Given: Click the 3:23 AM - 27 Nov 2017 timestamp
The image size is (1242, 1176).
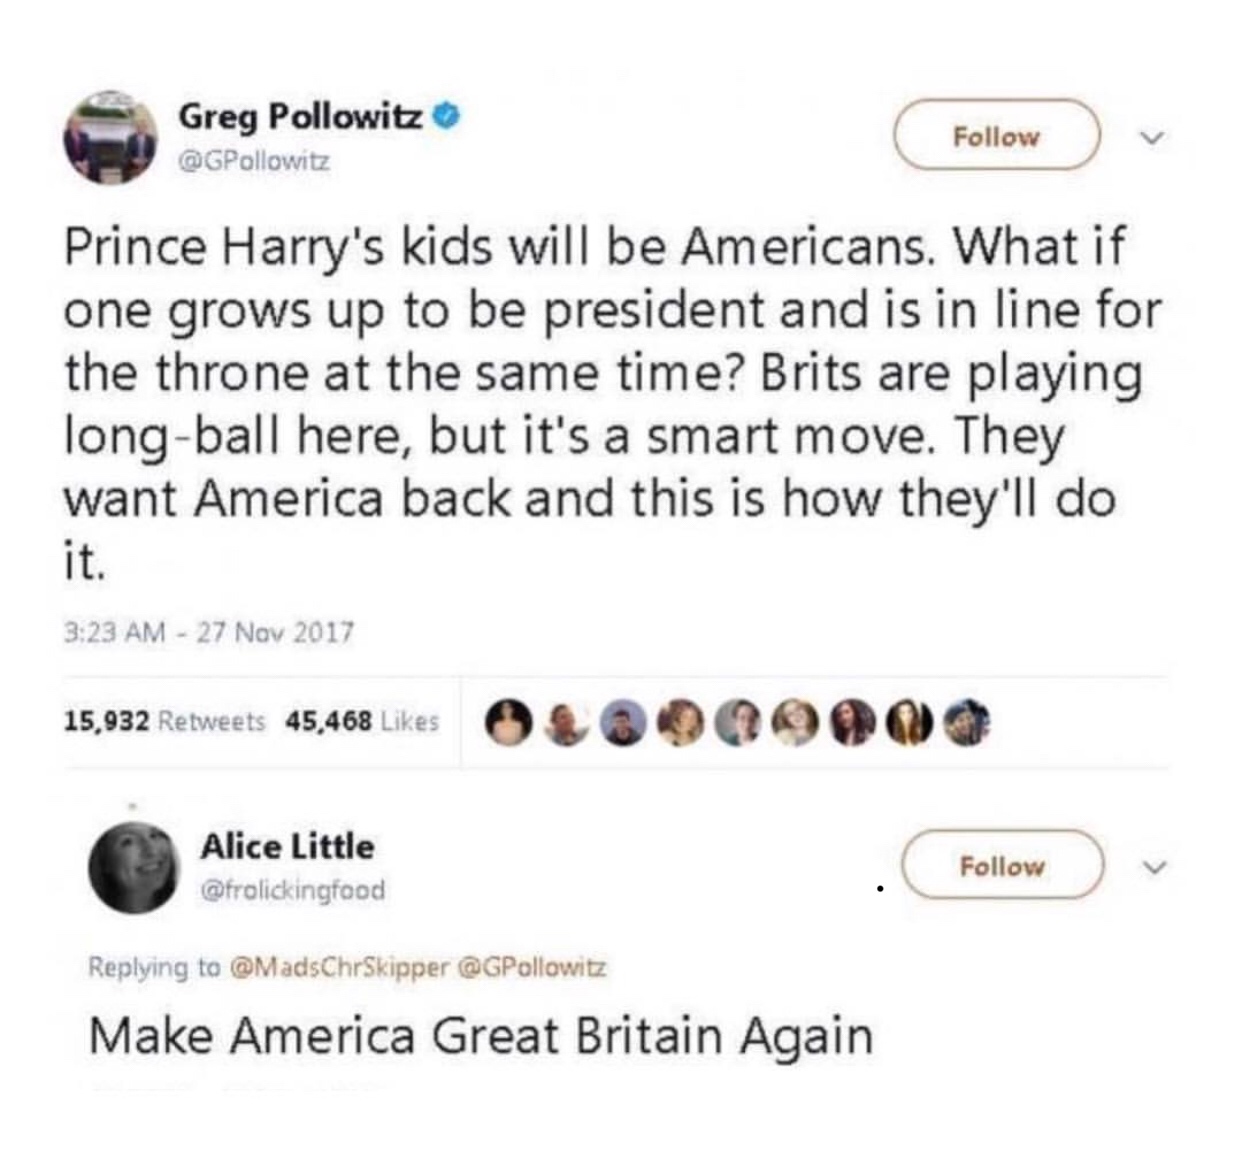Looking at the screenshot, I should (x=209, y=632).
